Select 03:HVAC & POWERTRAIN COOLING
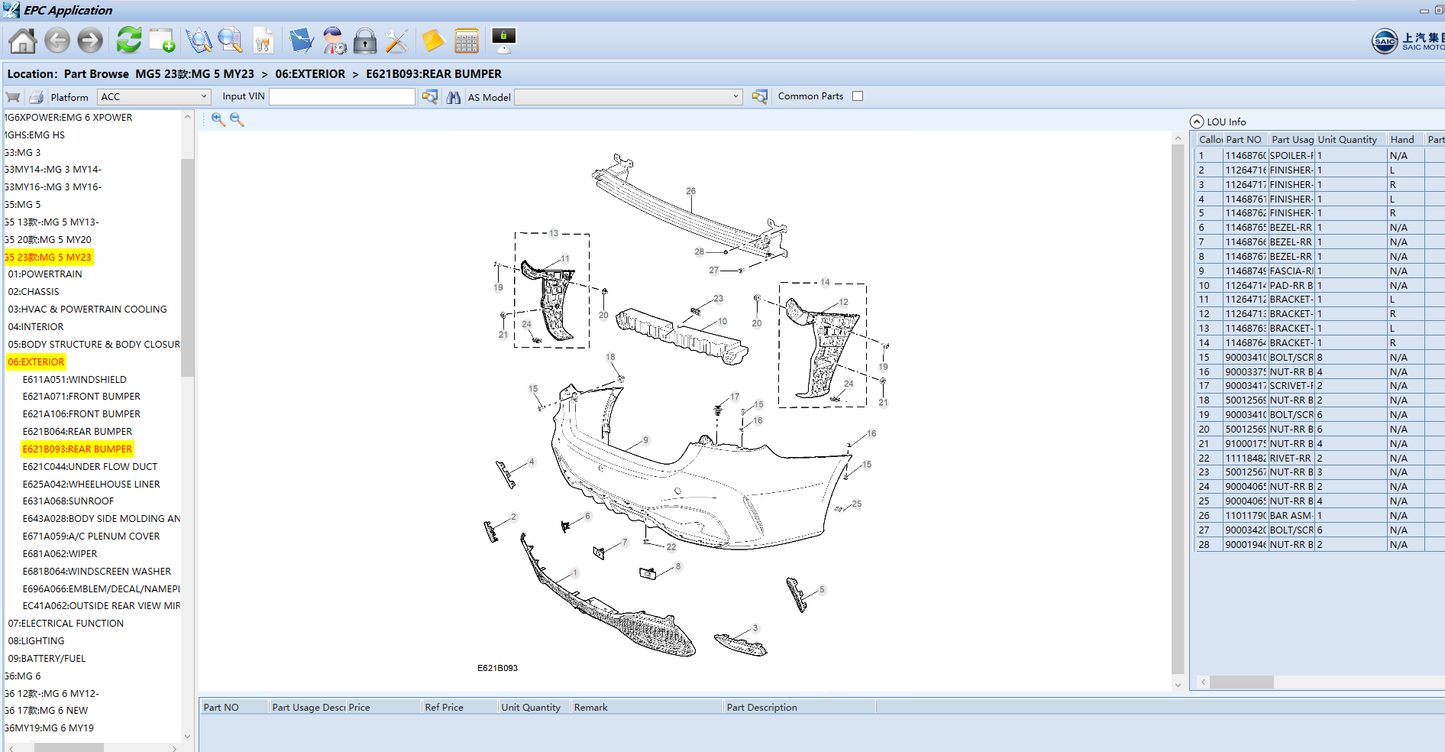 pyautogui.click(x=88, y=309)
